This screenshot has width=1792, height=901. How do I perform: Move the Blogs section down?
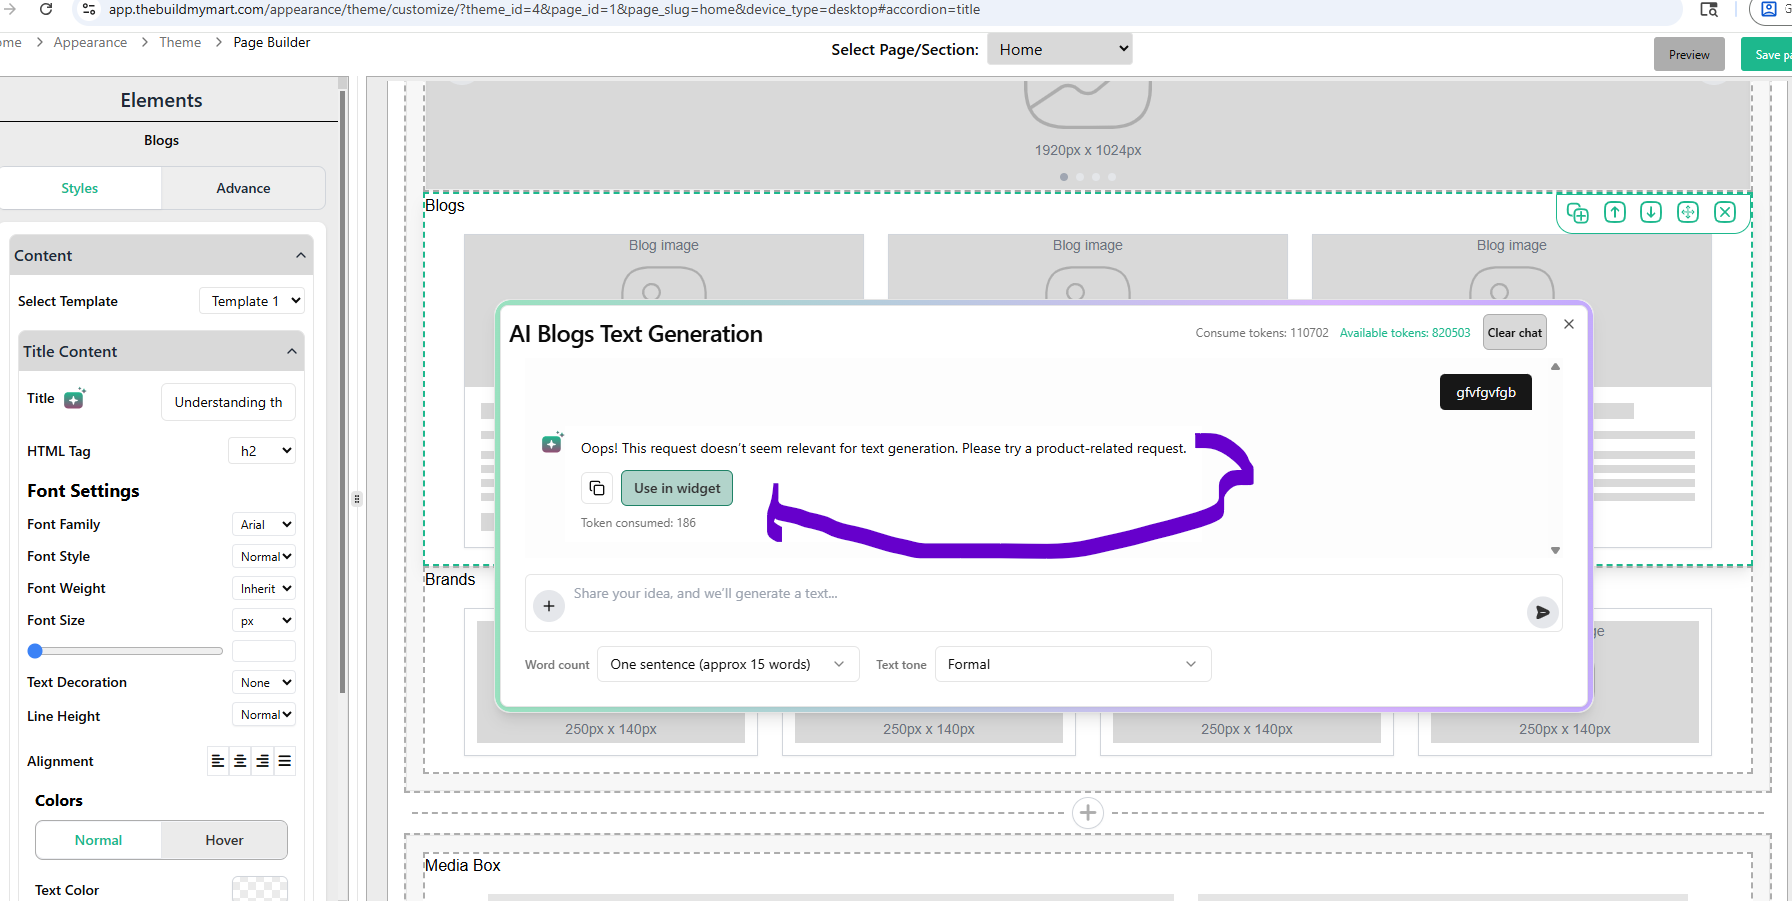(1651, 212)
